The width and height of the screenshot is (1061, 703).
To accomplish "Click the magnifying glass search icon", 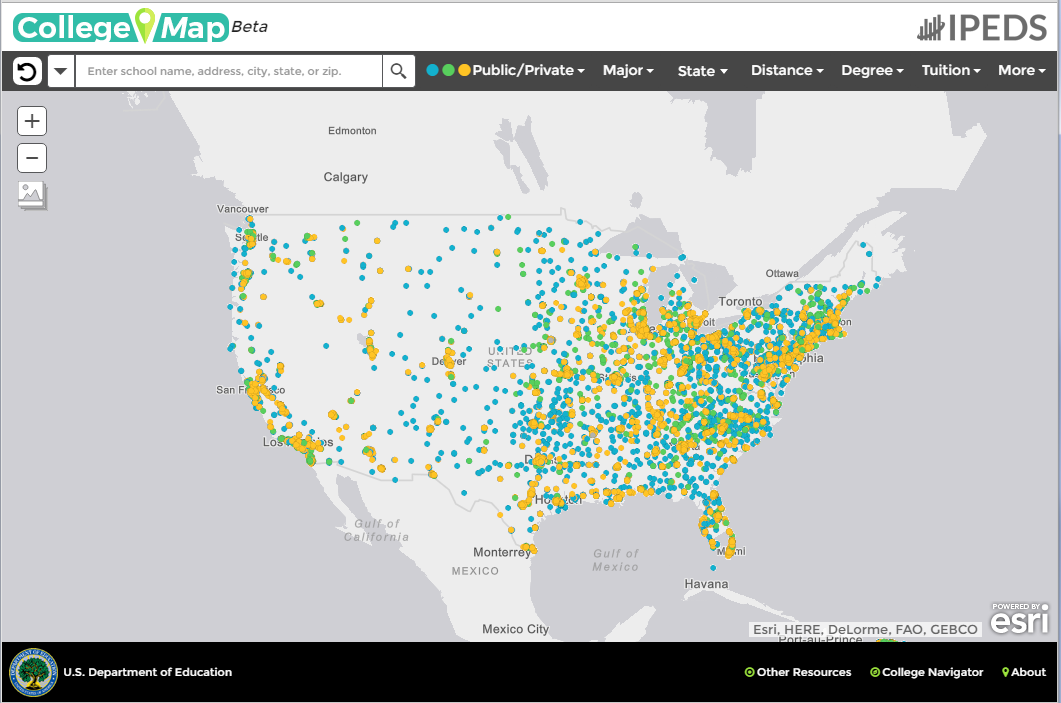I will (x=399, y=71).
